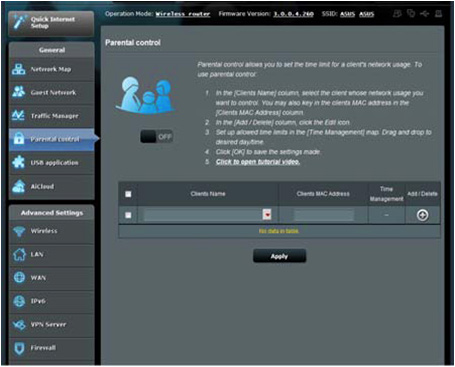
Task: Click the USB status icon in top bar
Action: pos(424,14)
